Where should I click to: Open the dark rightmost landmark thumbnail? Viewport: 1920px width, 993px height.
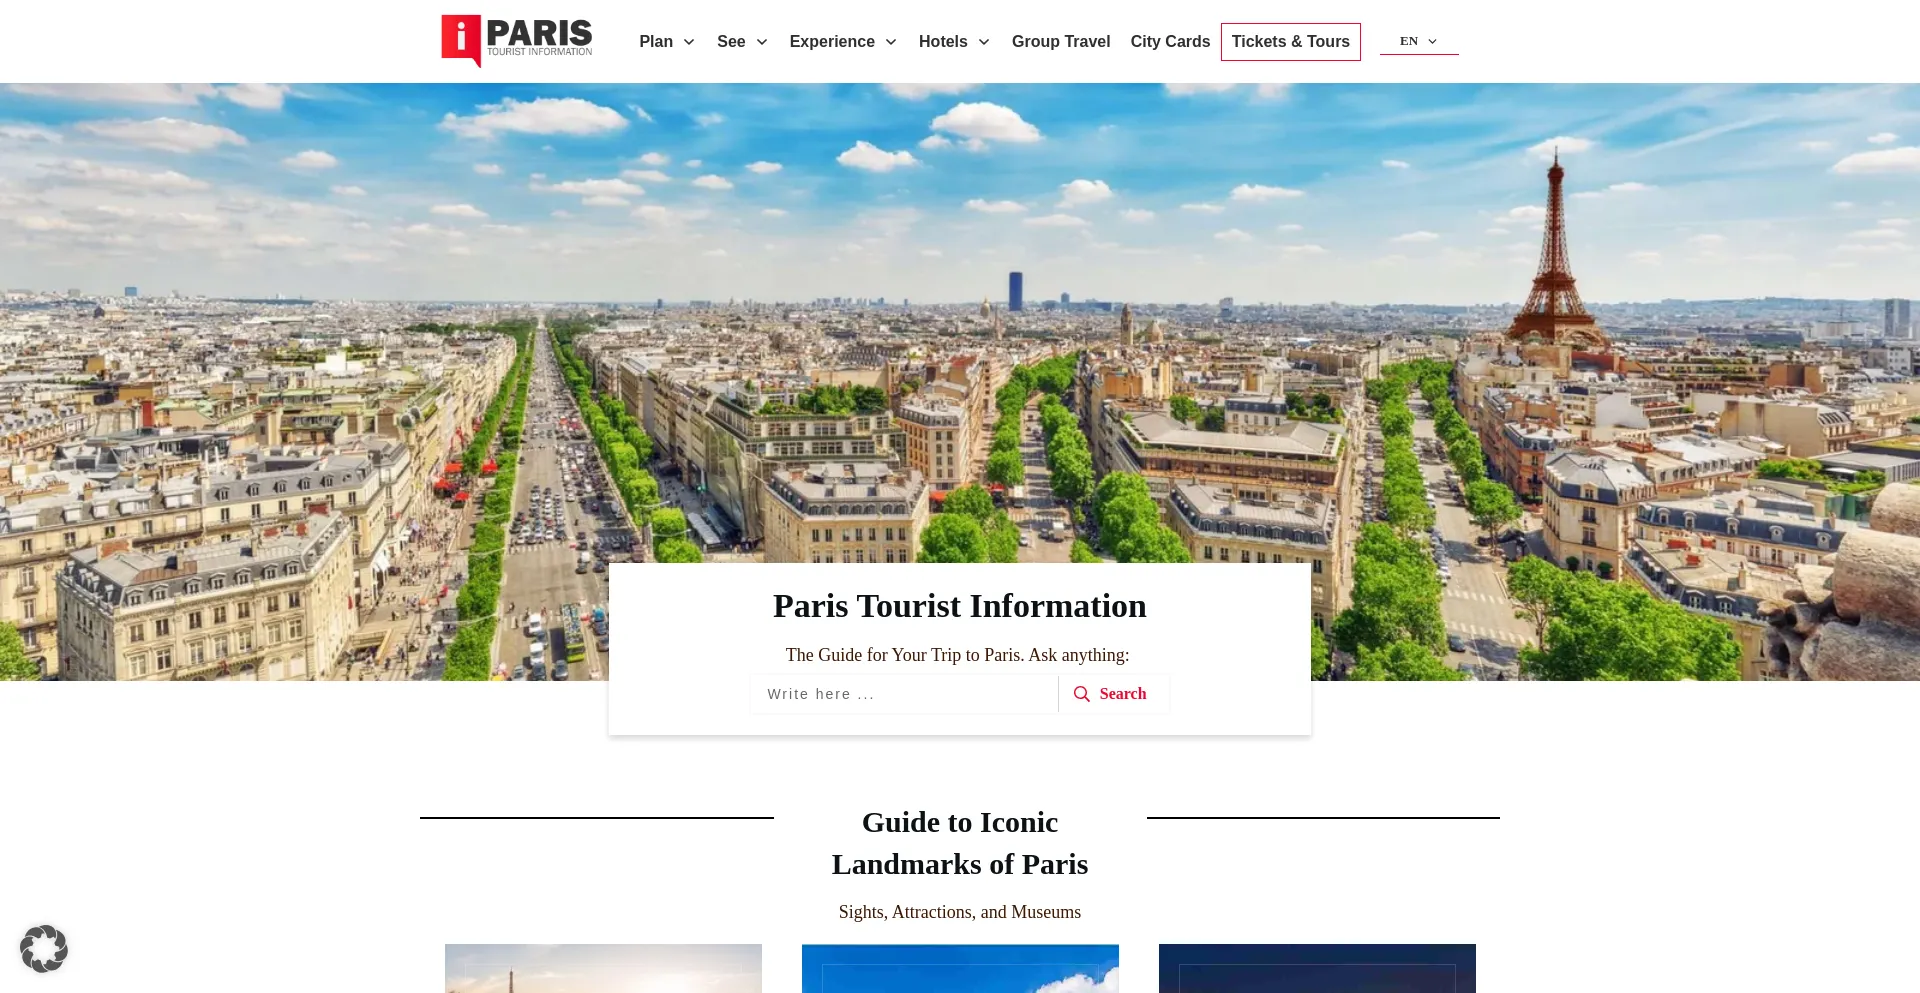click(1317, 968)
